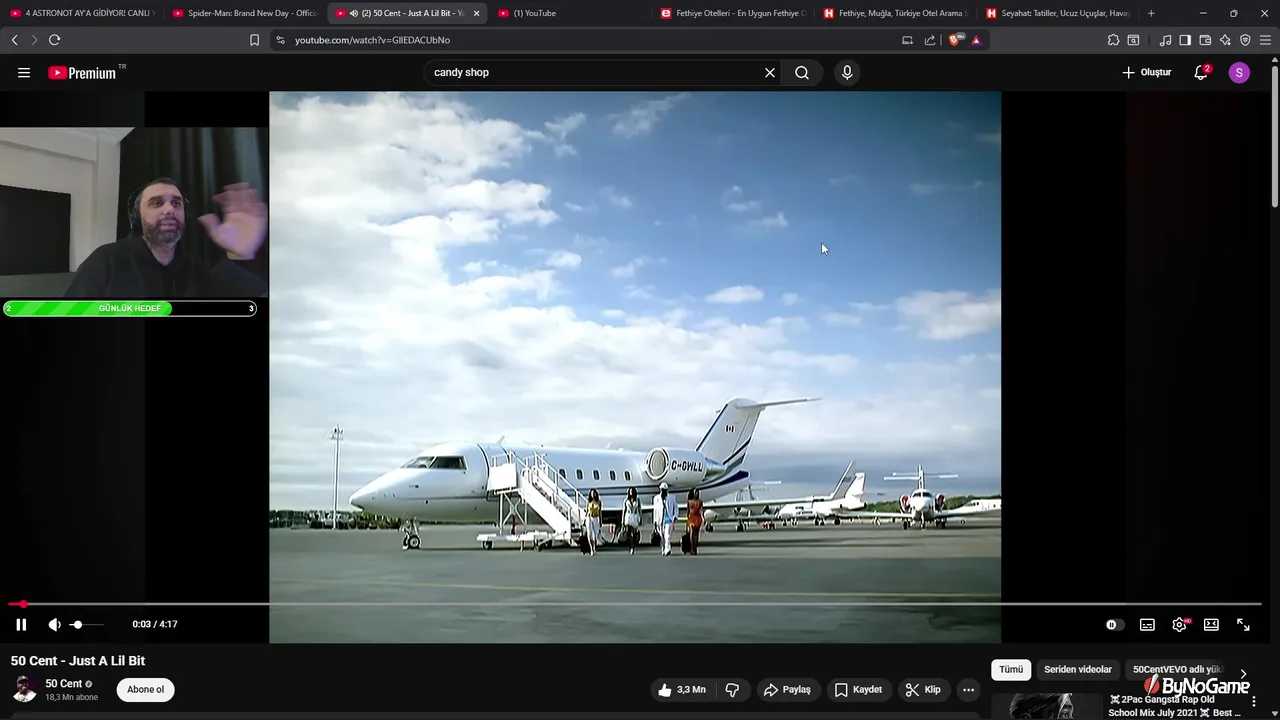The width and height of the screenshot is (1280, 720).
Task: Open the Oluştur create menu
Action: coord(1147,72)
